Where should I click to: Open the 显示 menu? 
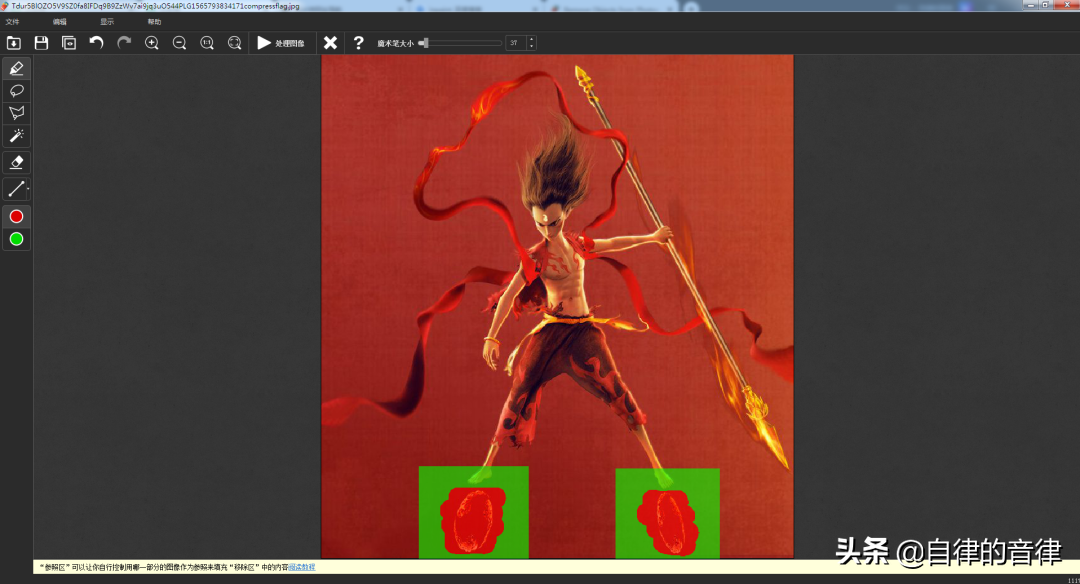(107, 22)
